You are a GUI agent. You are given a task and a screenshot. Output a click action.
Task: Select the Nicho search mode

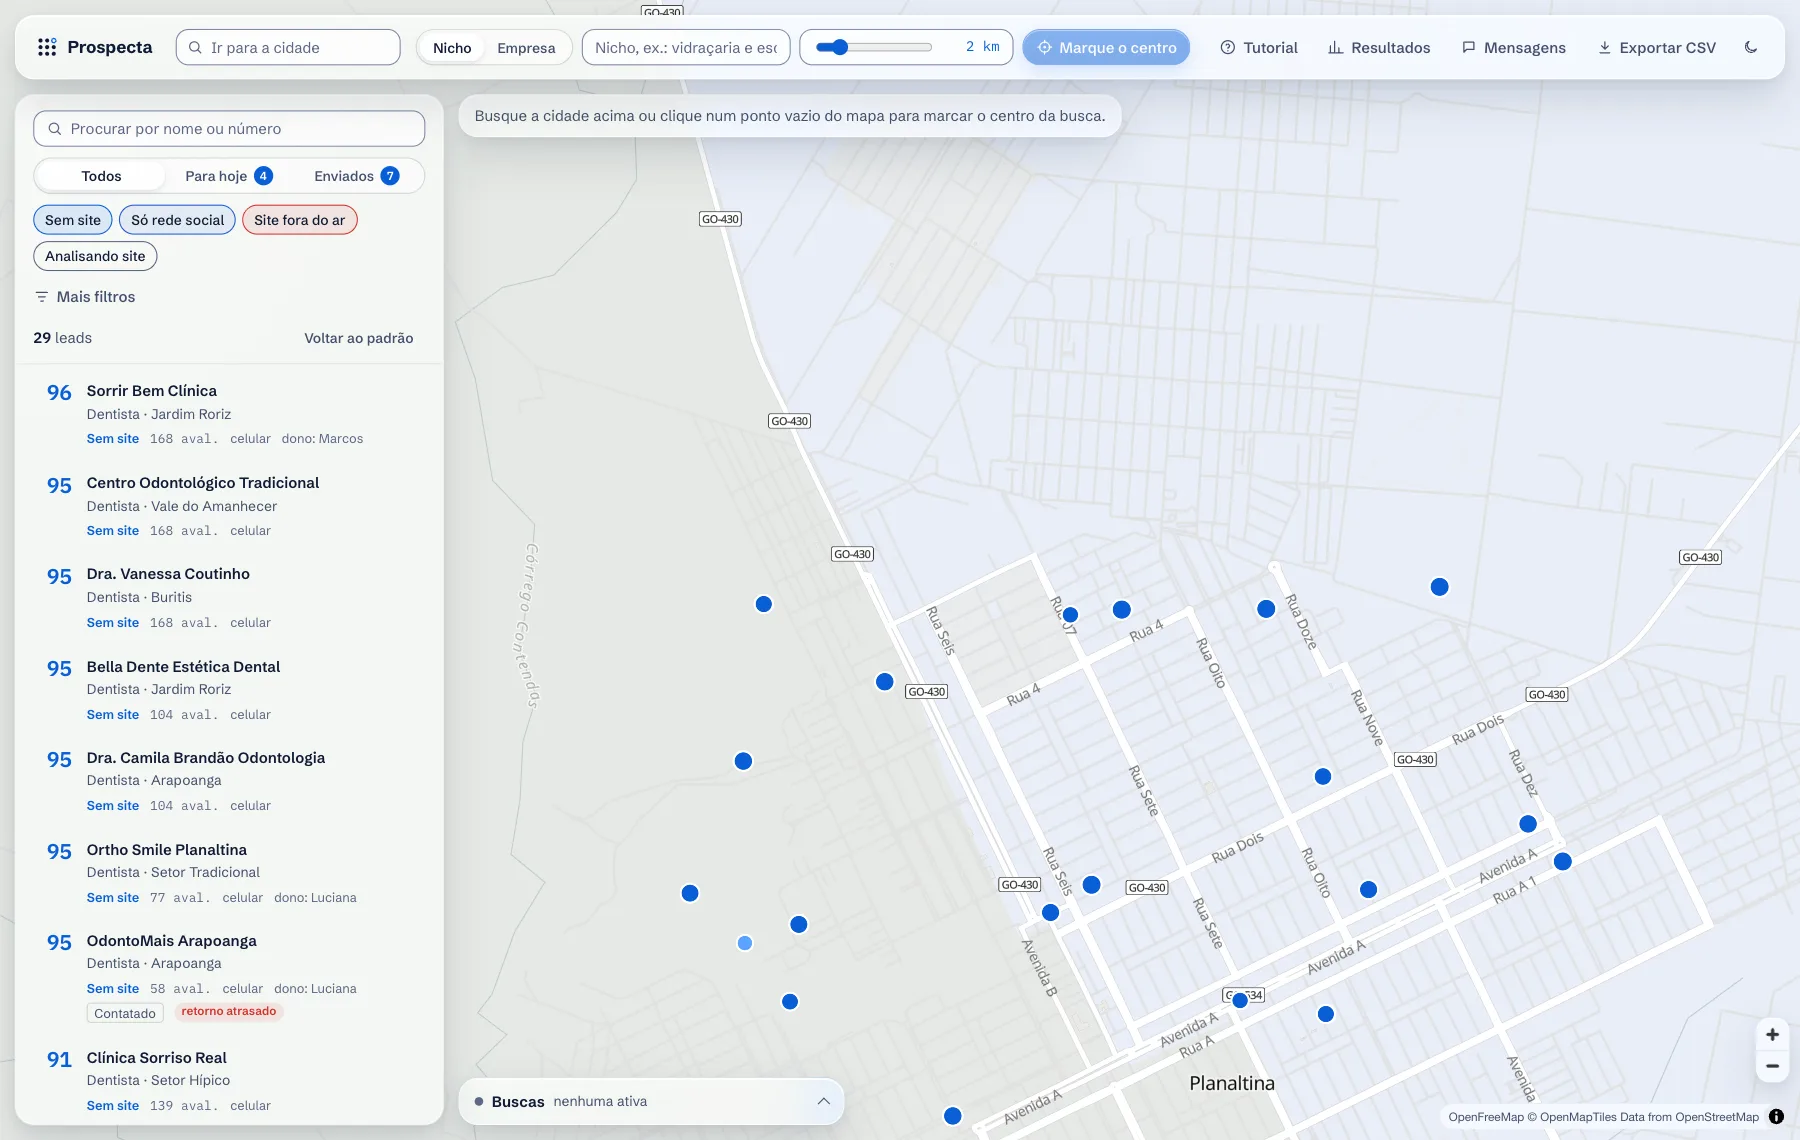click(452, 47)
